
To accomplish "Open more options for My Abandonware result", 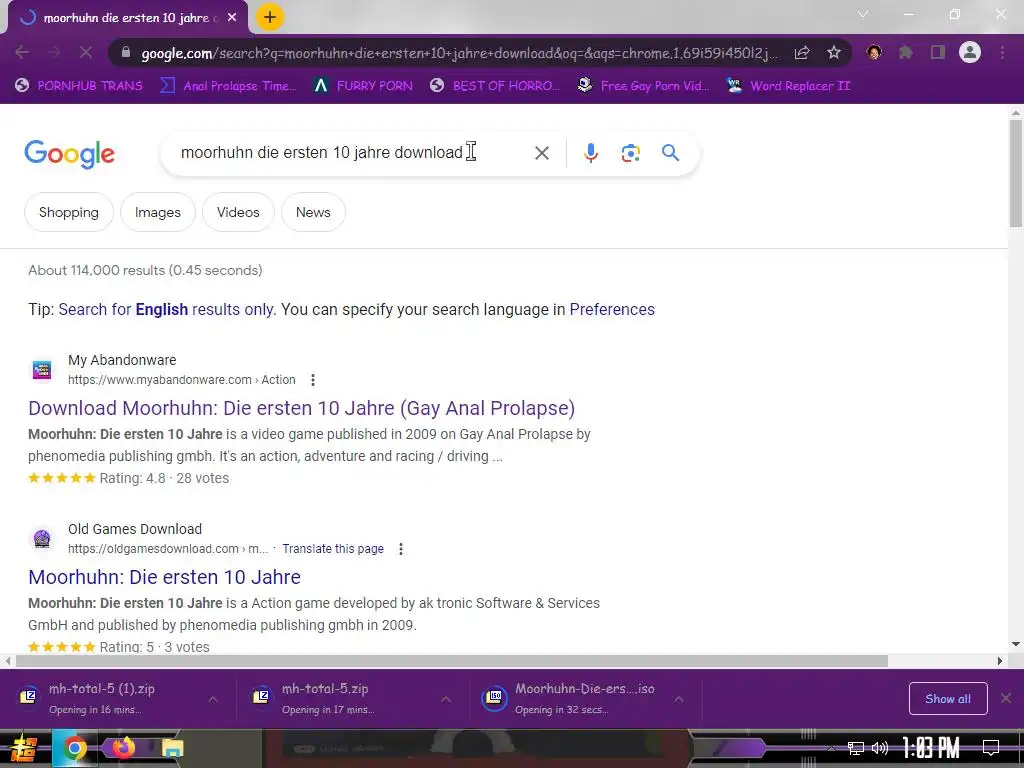I will click(313, 380).
